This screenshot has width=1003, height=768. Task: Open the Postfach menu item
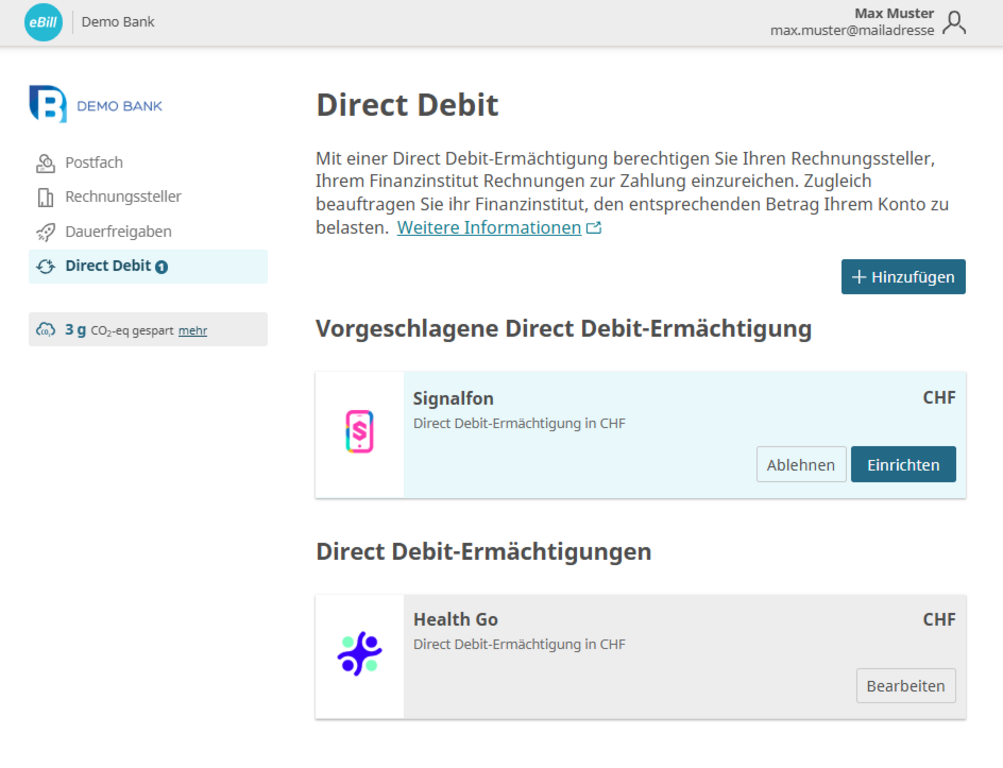click(94, 162)
